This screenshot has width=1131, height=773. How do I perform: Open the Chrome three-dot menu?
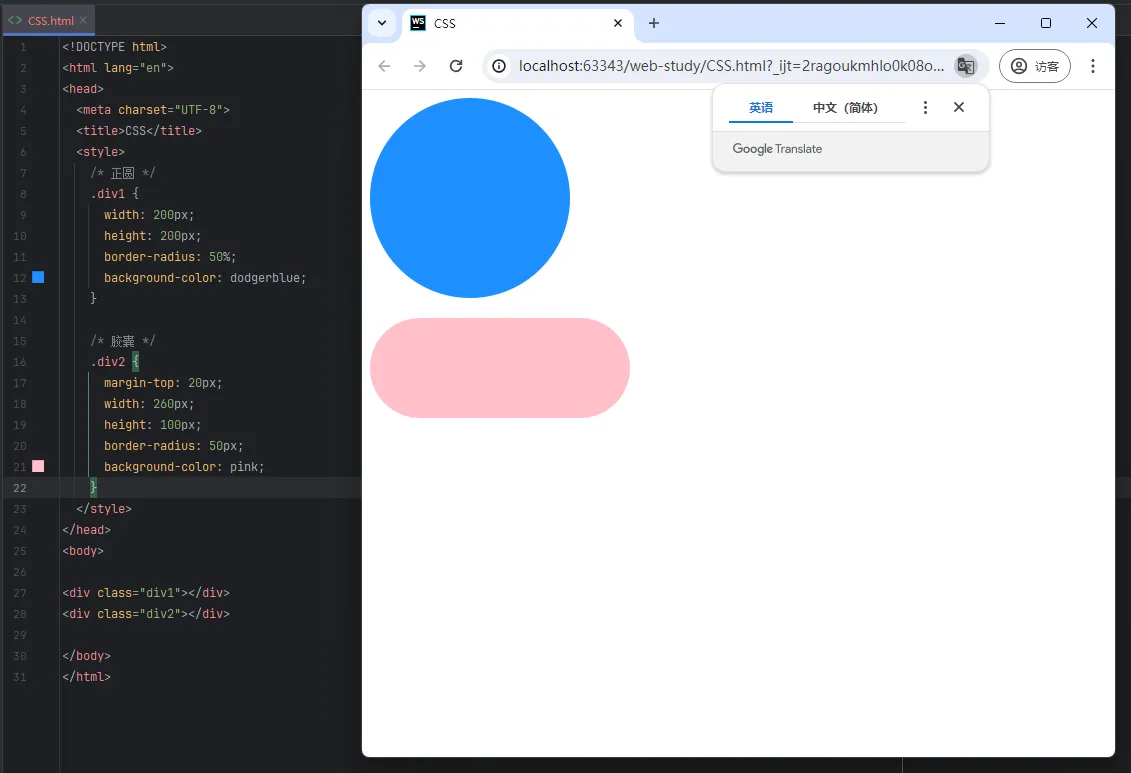point(1092,66)
